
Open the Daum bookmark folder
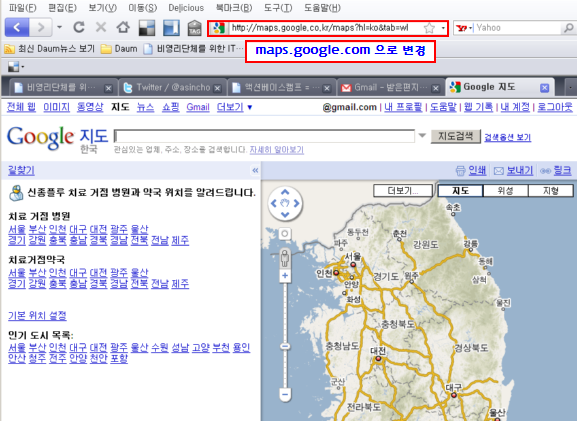(119, 49)
